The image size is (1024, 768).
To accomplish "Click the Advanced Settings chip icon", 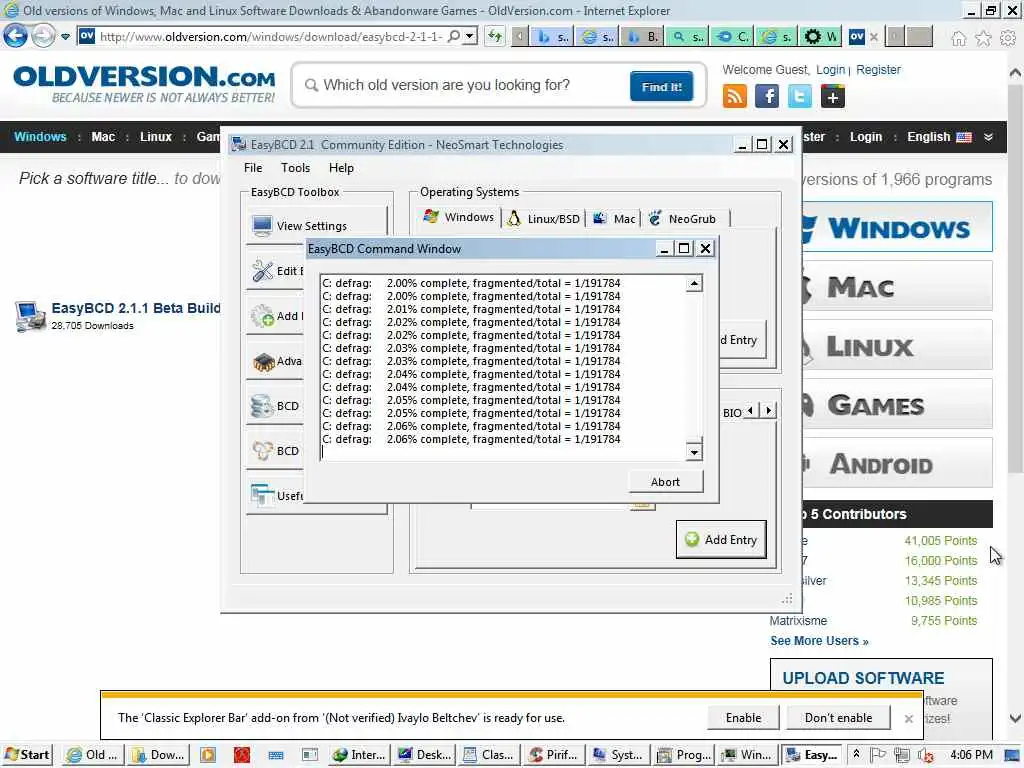I will pyautogui.click(x=263, y=360).
